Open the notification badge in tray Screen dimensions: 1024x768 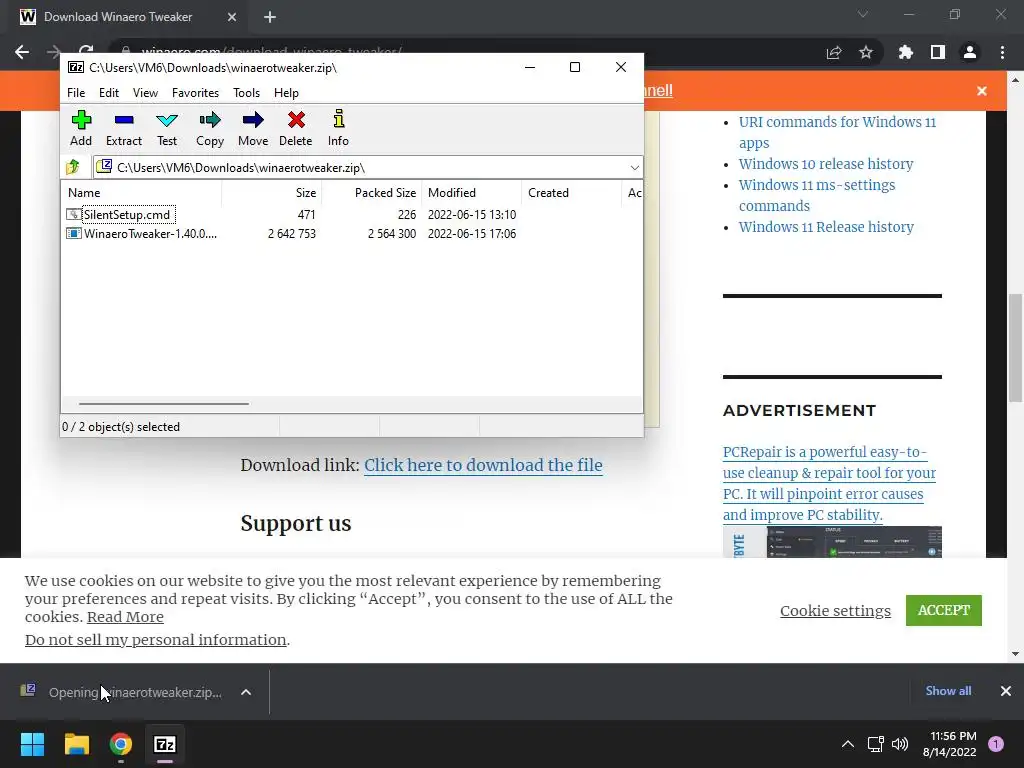coord(996,744)
